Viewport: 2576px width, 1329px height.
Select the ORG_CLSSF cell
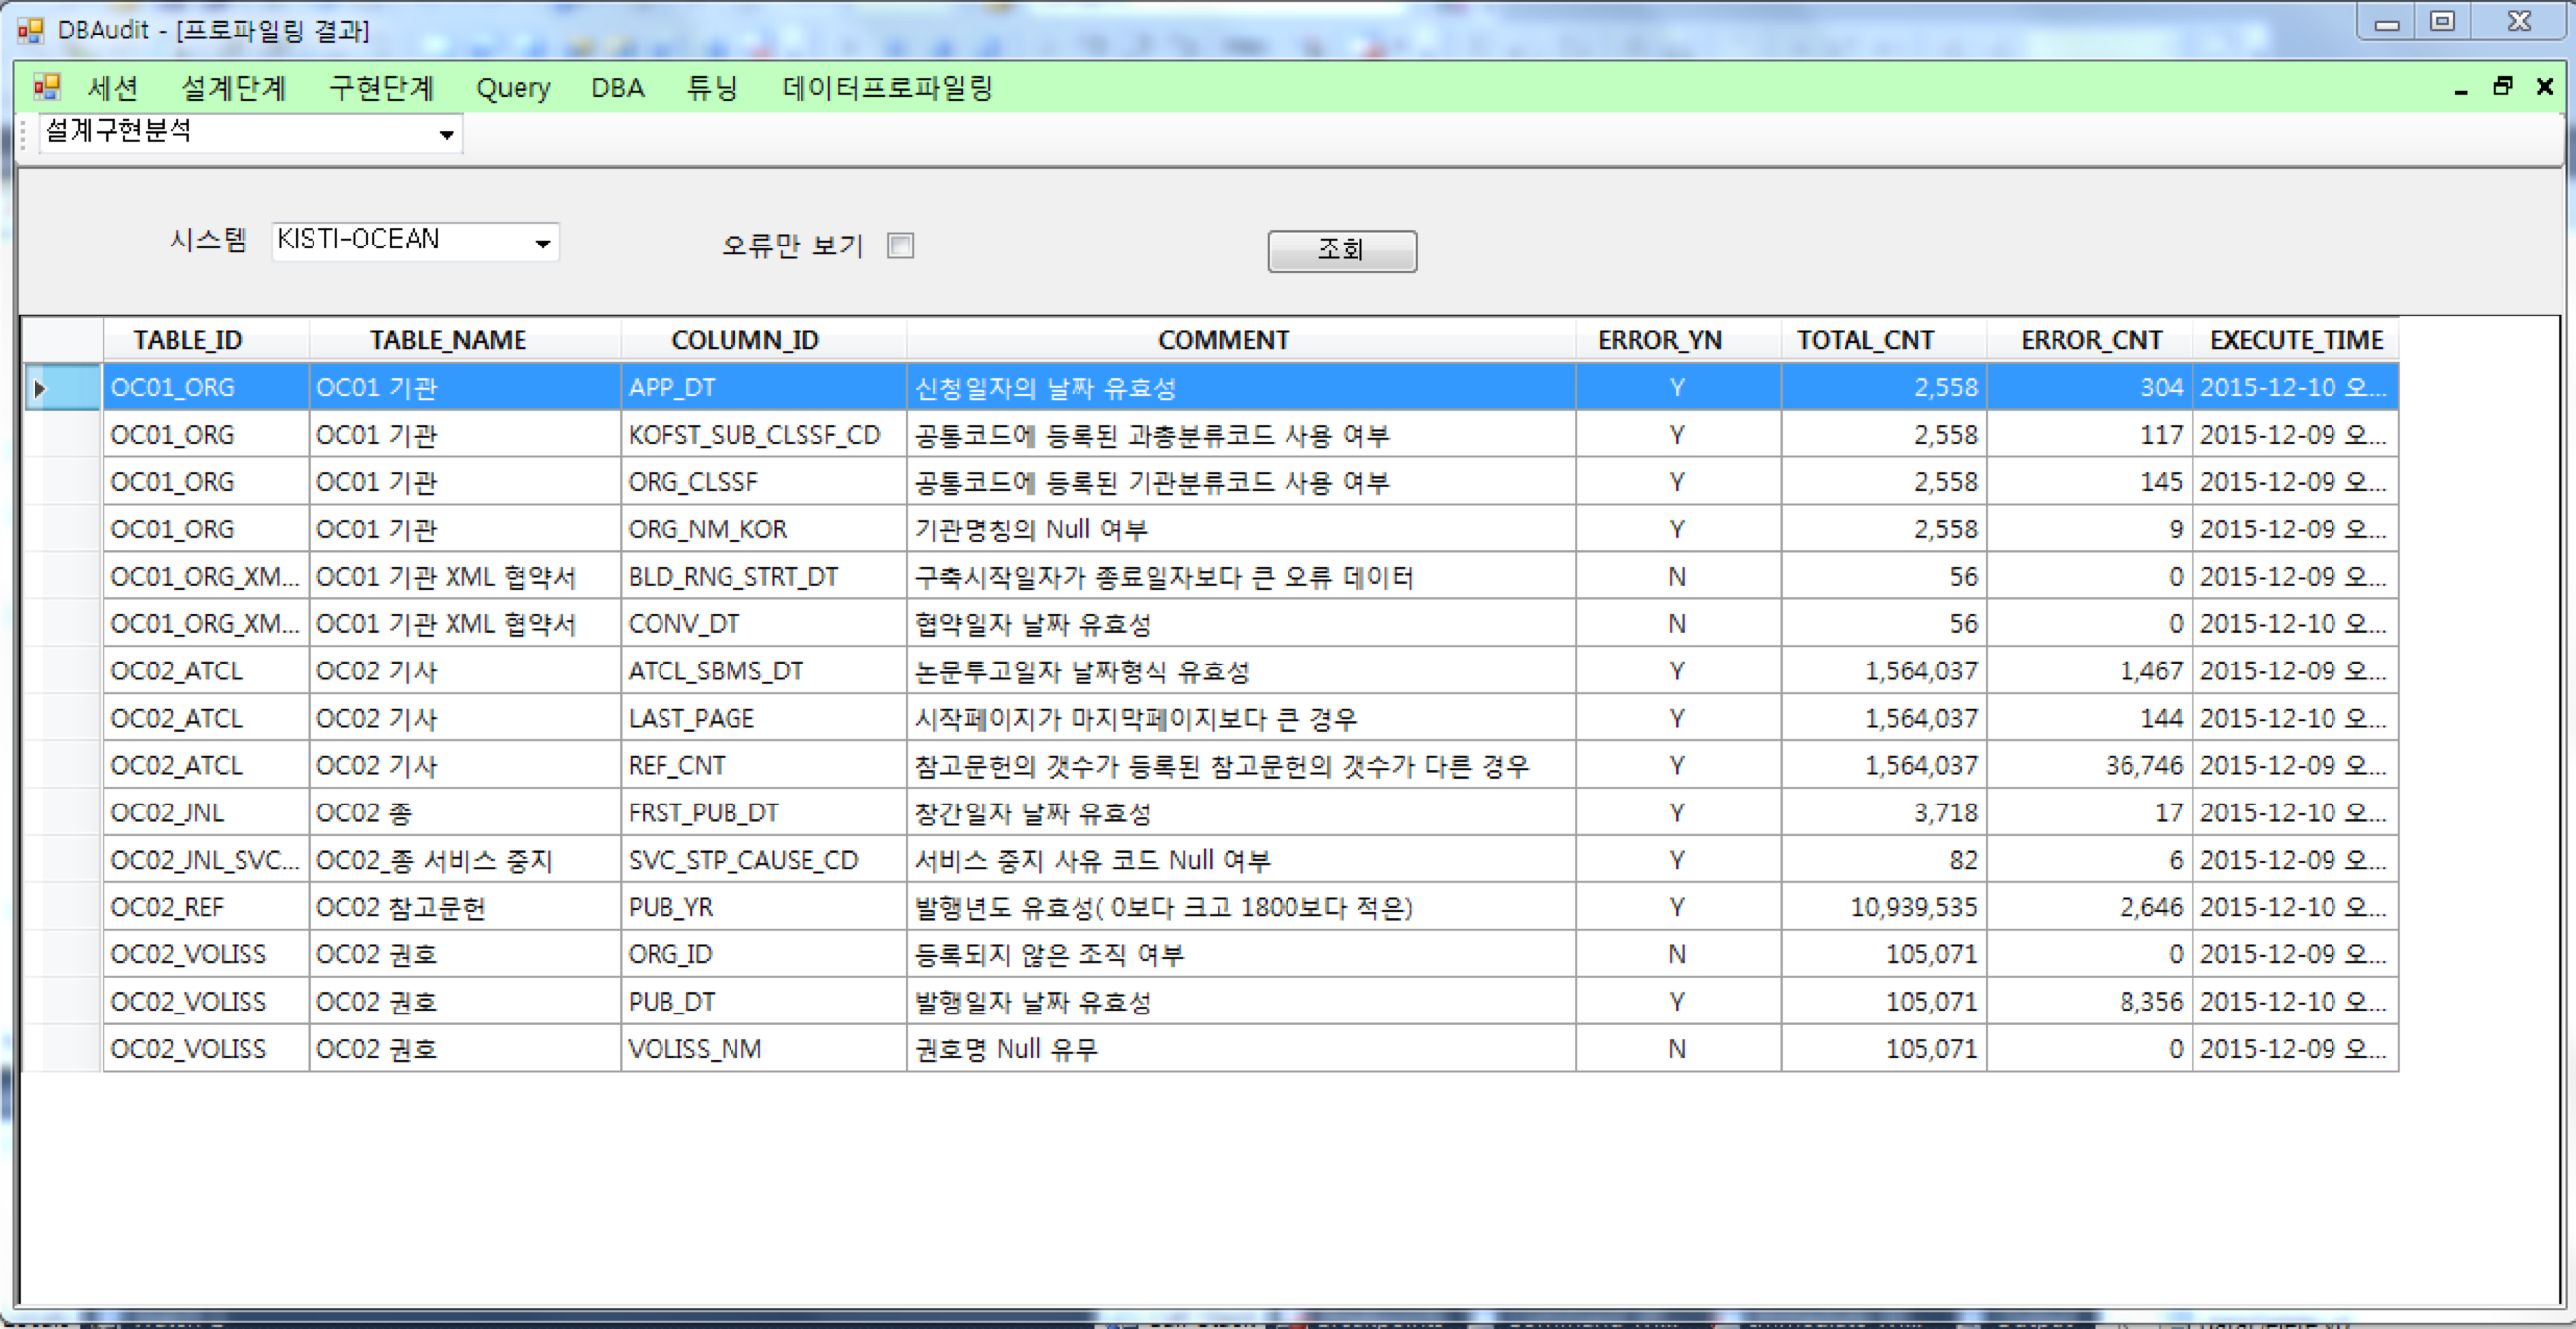click(763, 482)
